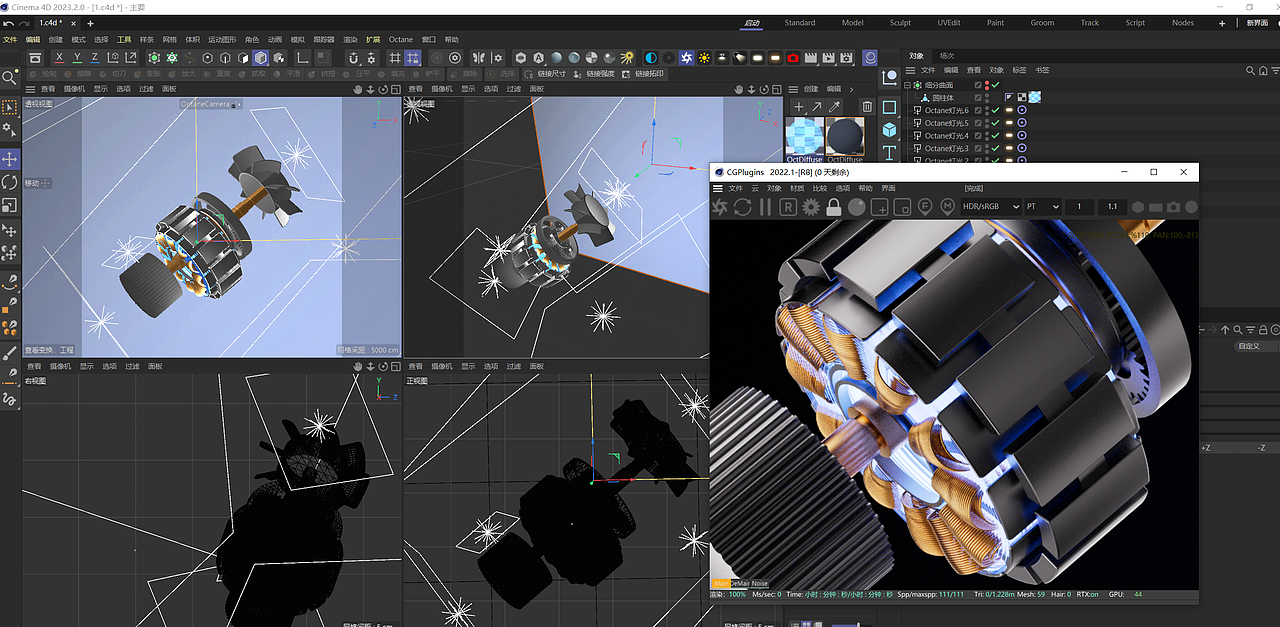
Task: Toggle the enable snap magnet icon
Action: [x=353, y=58]
